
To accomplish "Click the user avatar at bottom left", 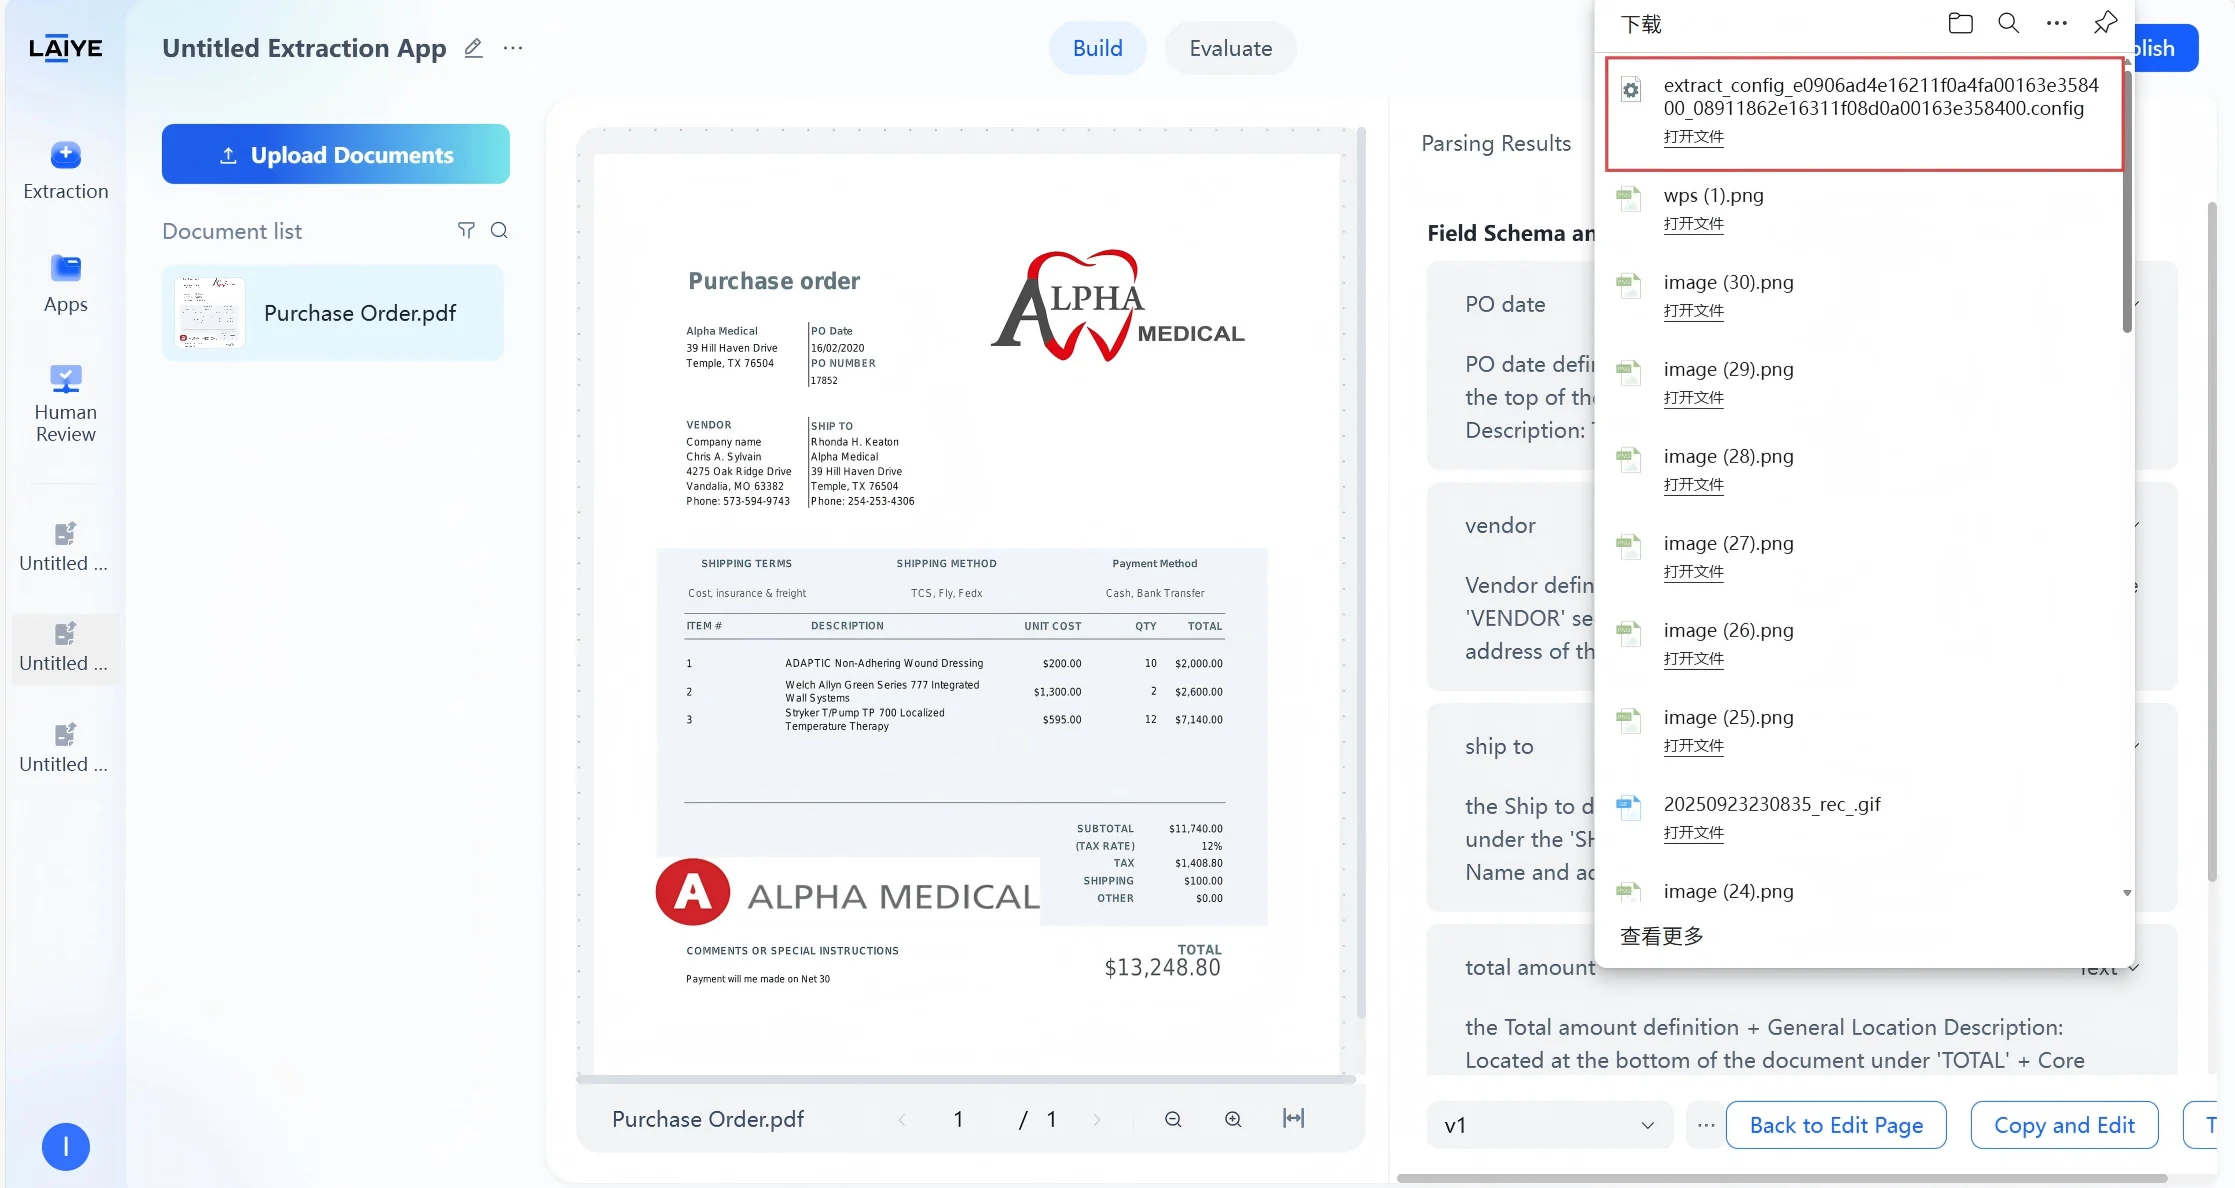I will coord(66,1146).
